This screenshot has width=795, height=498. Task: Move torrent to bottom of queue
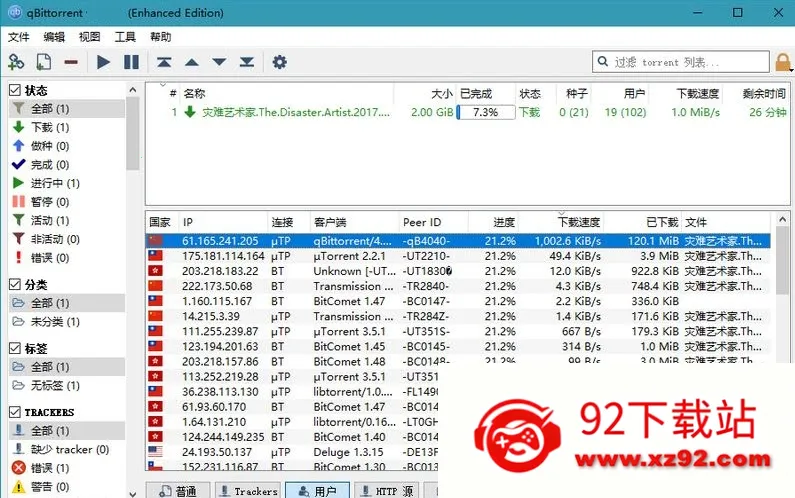(247, 62)
